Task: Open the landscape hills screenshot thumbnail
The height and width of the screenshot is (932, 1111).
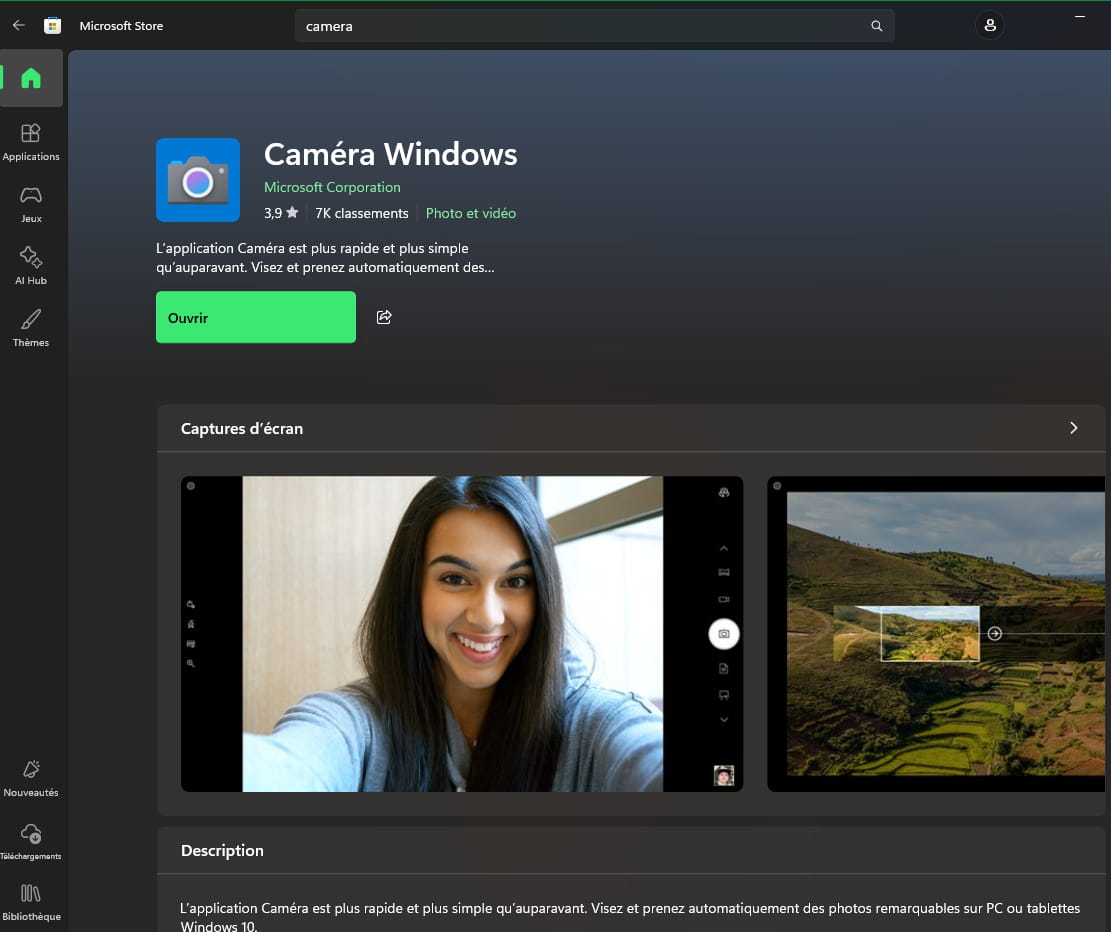Action: (x=940, y=633)
